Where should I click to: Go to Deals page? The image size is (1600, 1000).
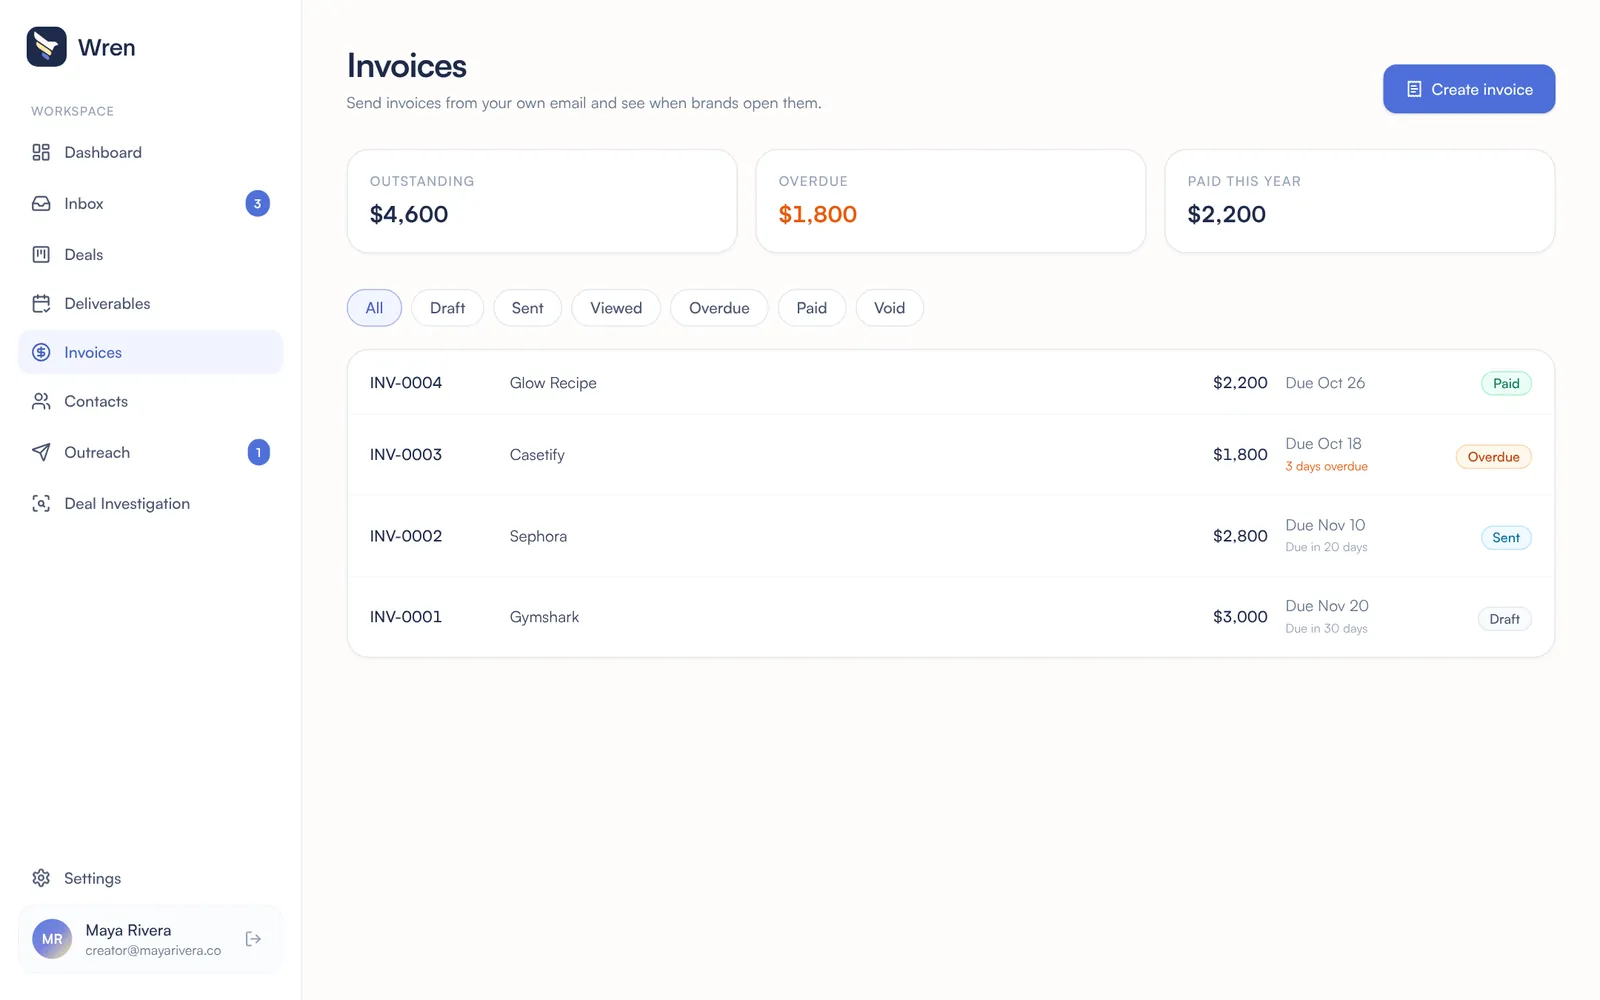click(x=150, y=254)
